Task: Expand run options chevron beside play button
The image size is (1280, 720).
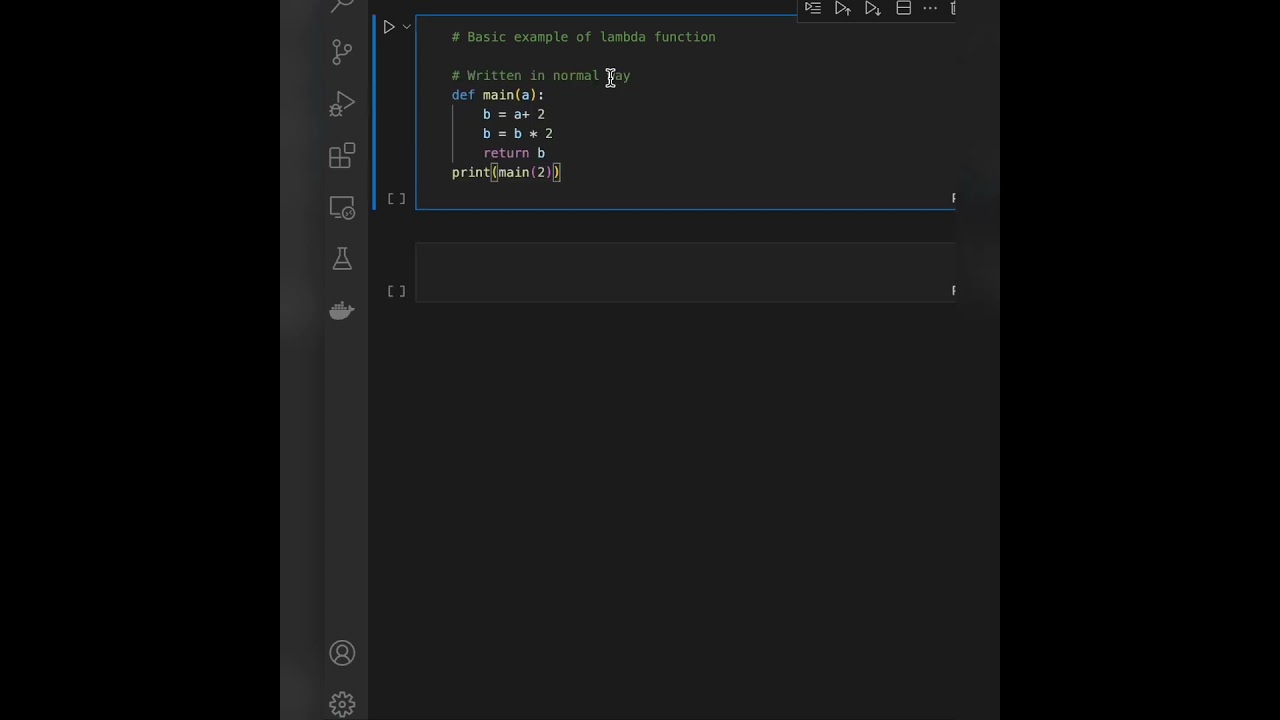Action: coord(407,27)
